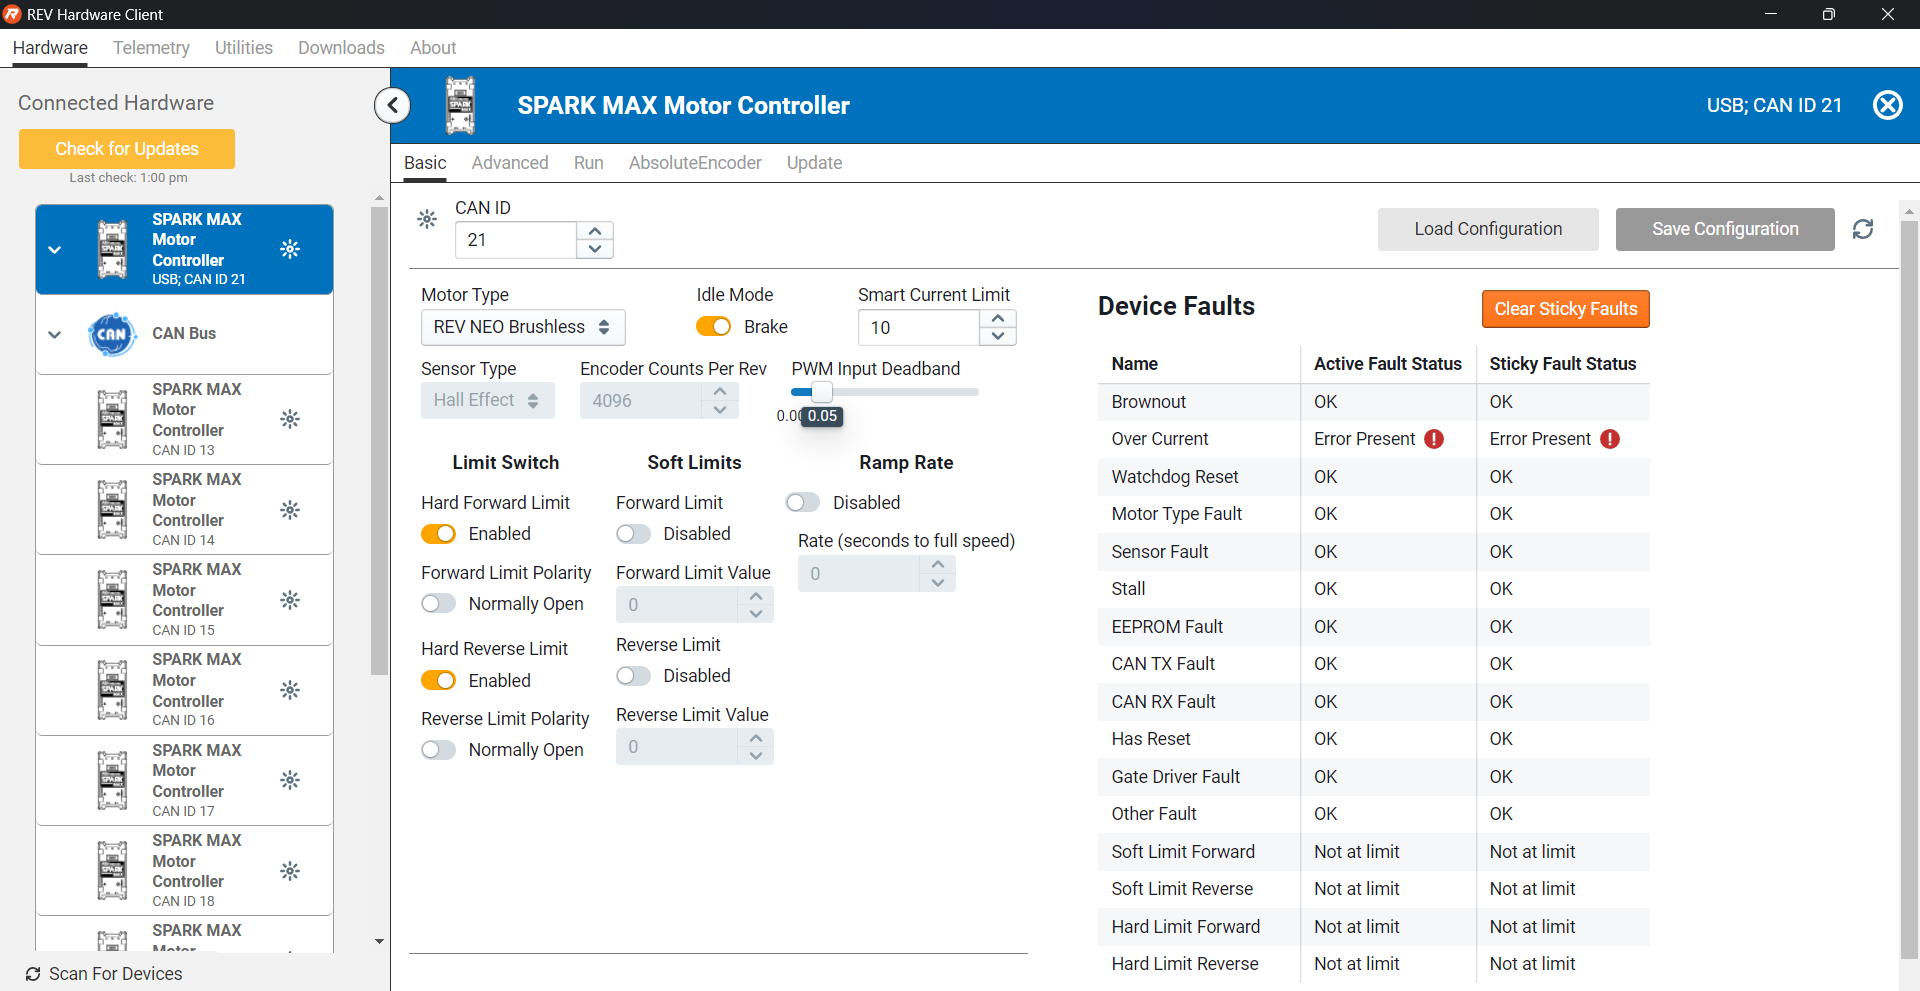
Task: Click the CAN ID 21 device image in sidebar
Action: (112, 249)
